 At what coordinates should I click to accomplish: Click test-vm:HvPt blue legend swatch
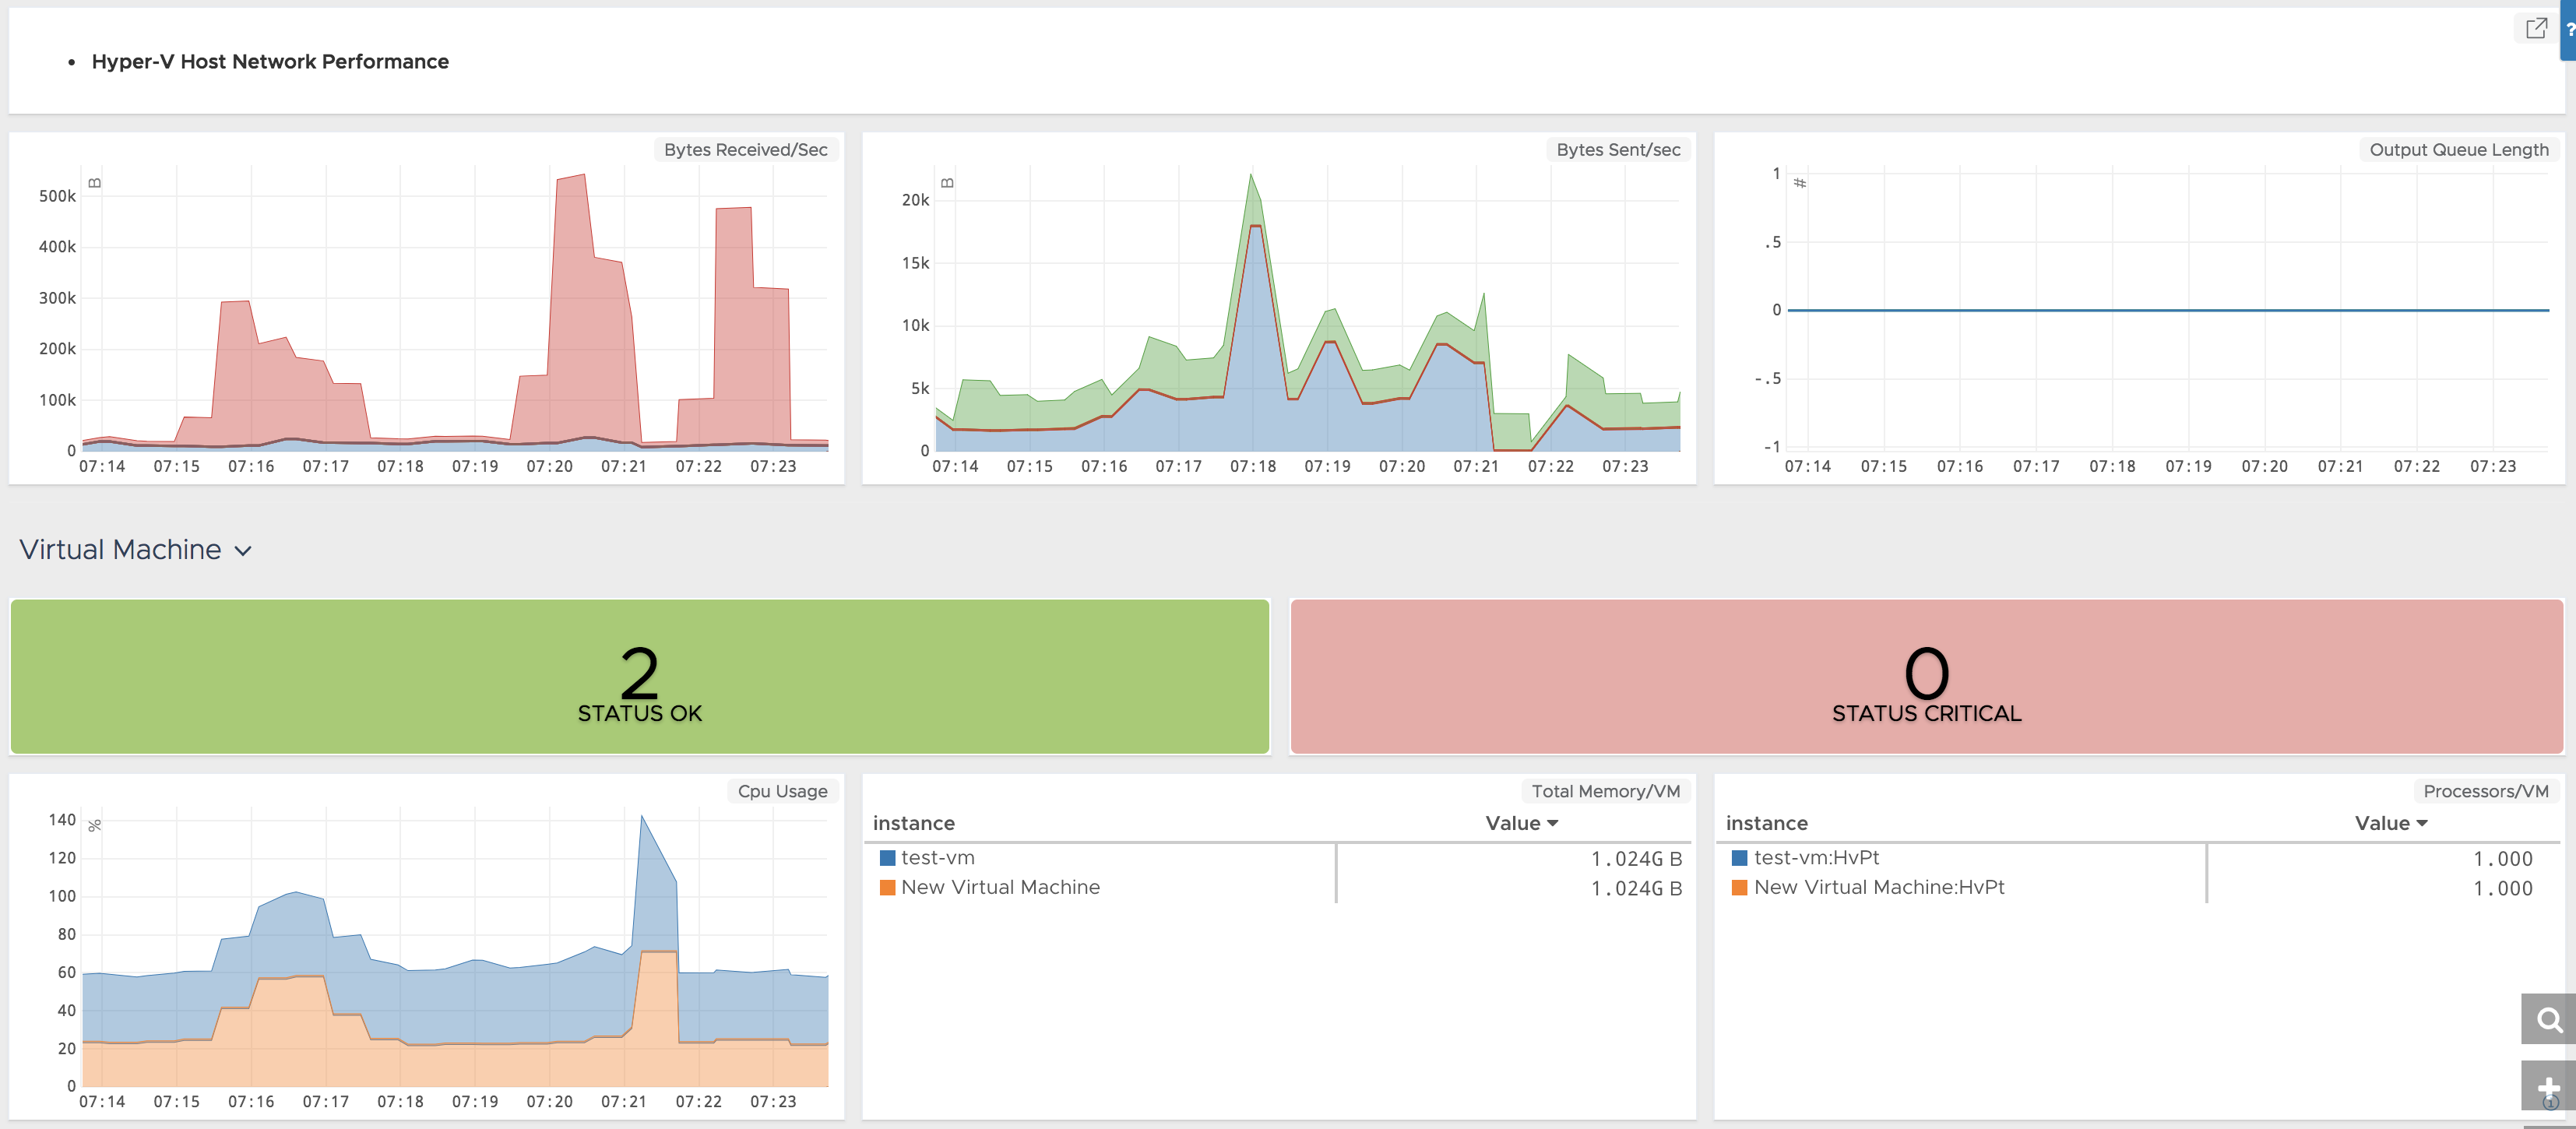pos(1739,858)
